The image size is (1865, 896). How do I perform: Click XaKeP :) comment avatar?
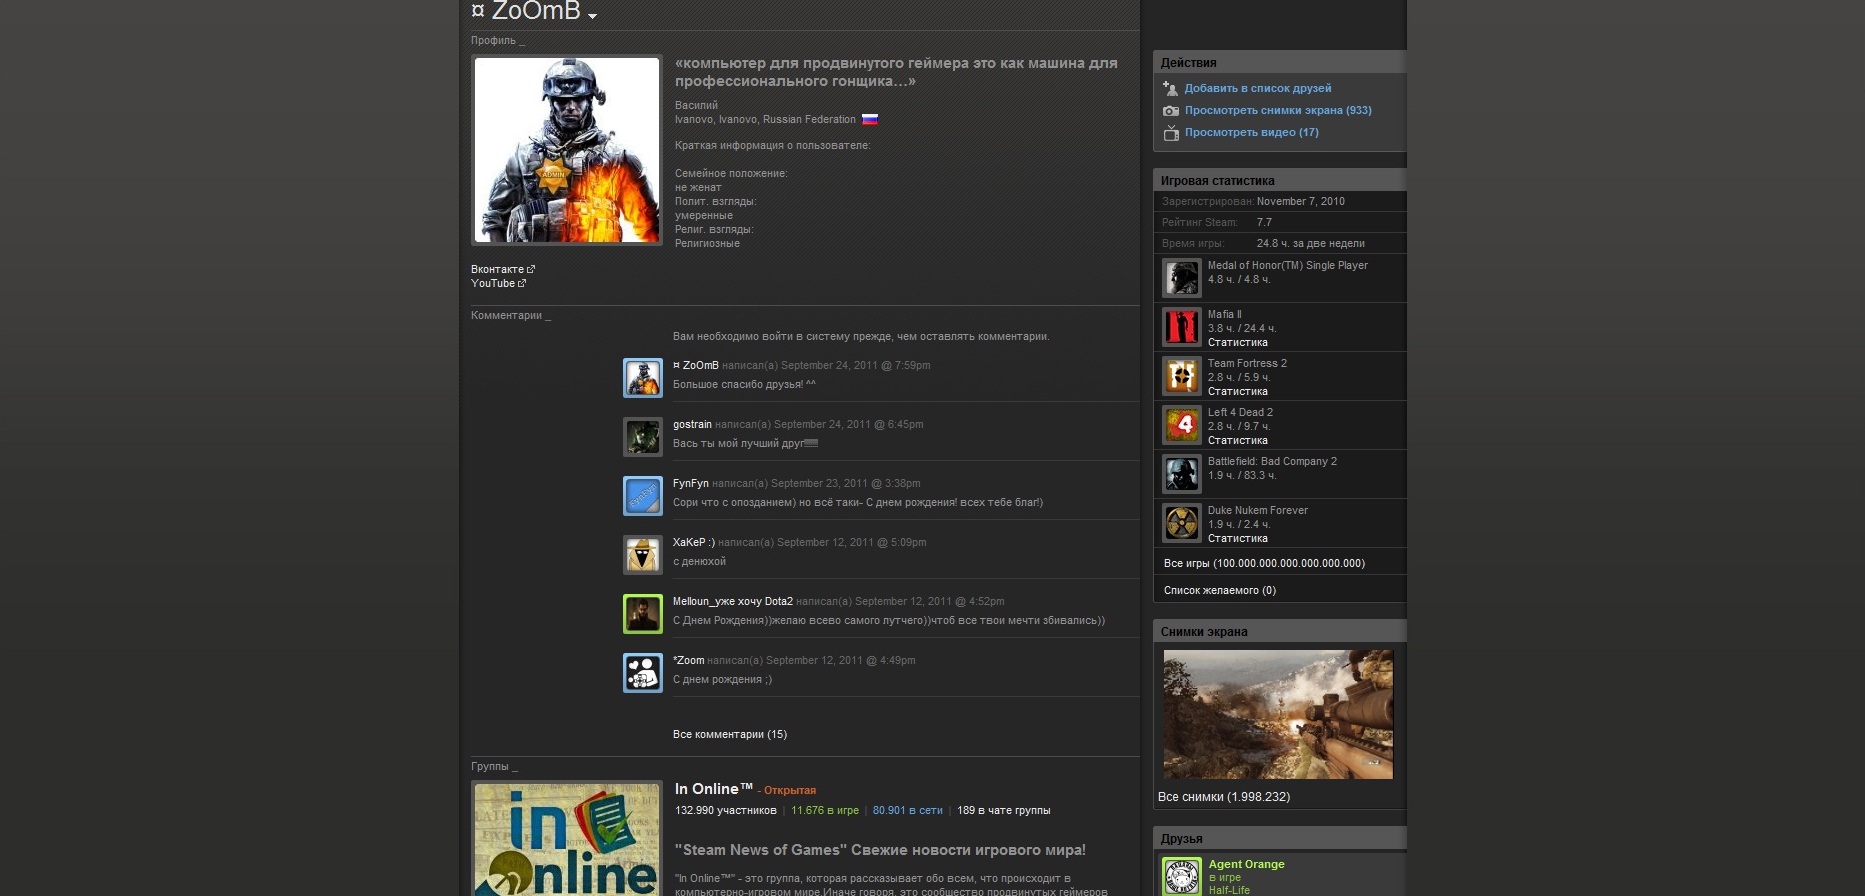[x=643, y=555]
